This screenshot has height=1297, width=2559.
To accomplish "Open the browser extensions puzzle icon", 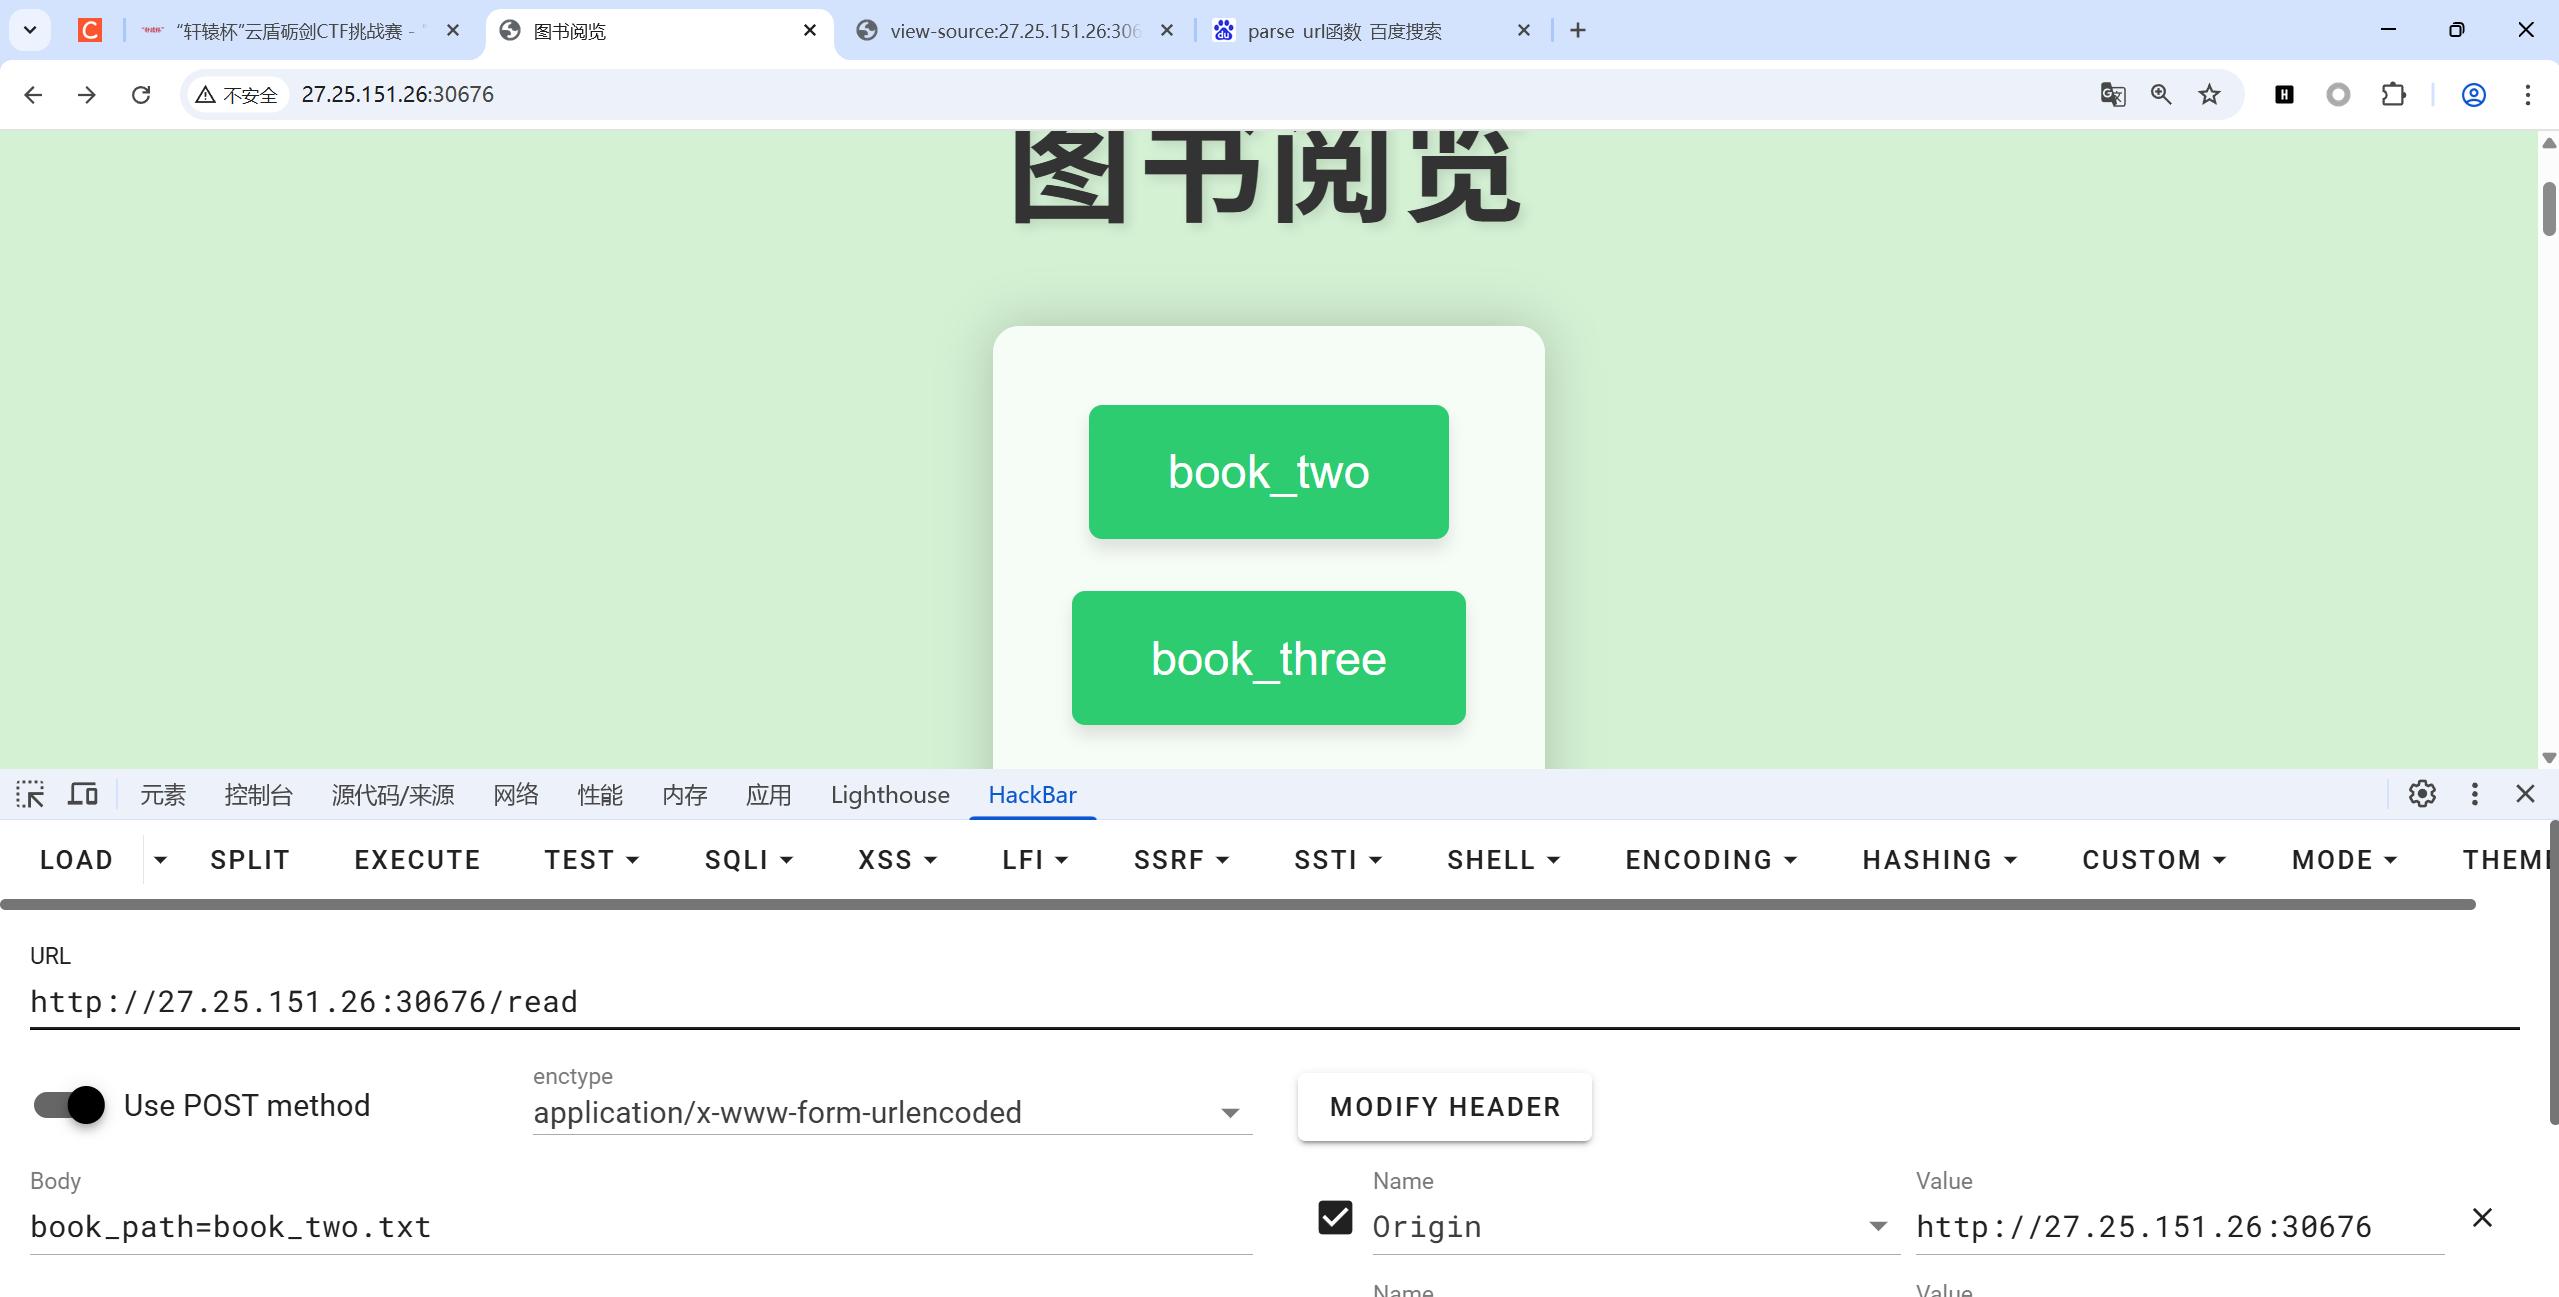I will tap(2393, 95).
